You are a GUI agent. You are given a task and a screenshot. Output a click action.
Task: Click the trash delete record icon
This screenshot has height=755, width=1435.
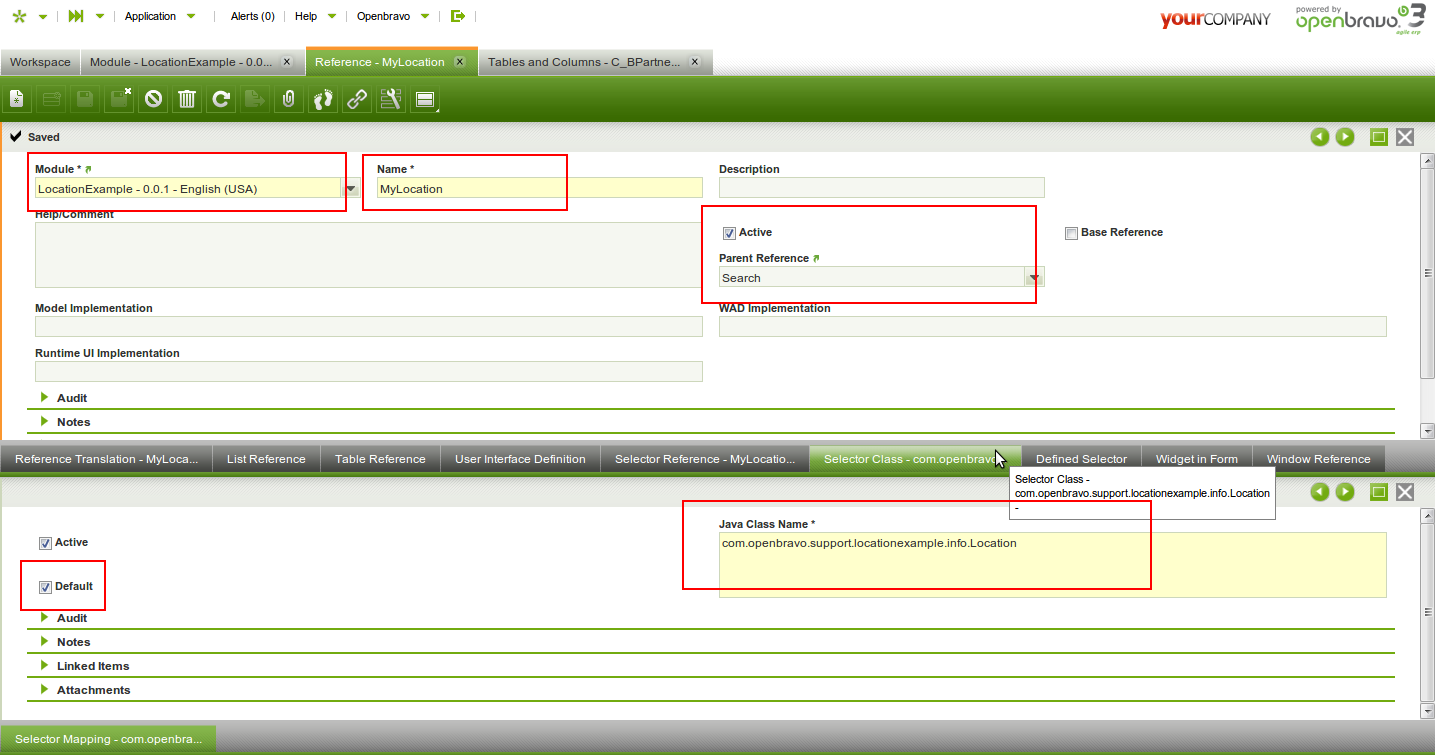tap(187, 99)
